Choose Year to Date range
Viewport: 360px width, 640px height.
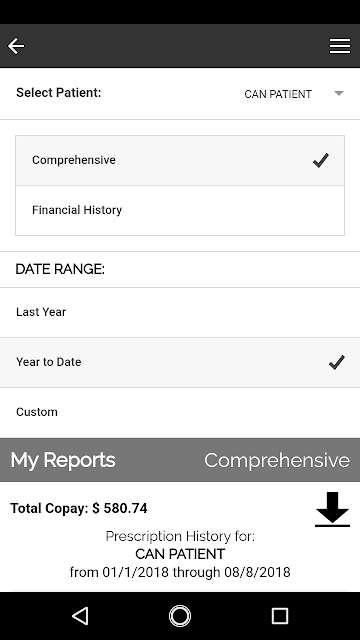(x=180, y=362)
